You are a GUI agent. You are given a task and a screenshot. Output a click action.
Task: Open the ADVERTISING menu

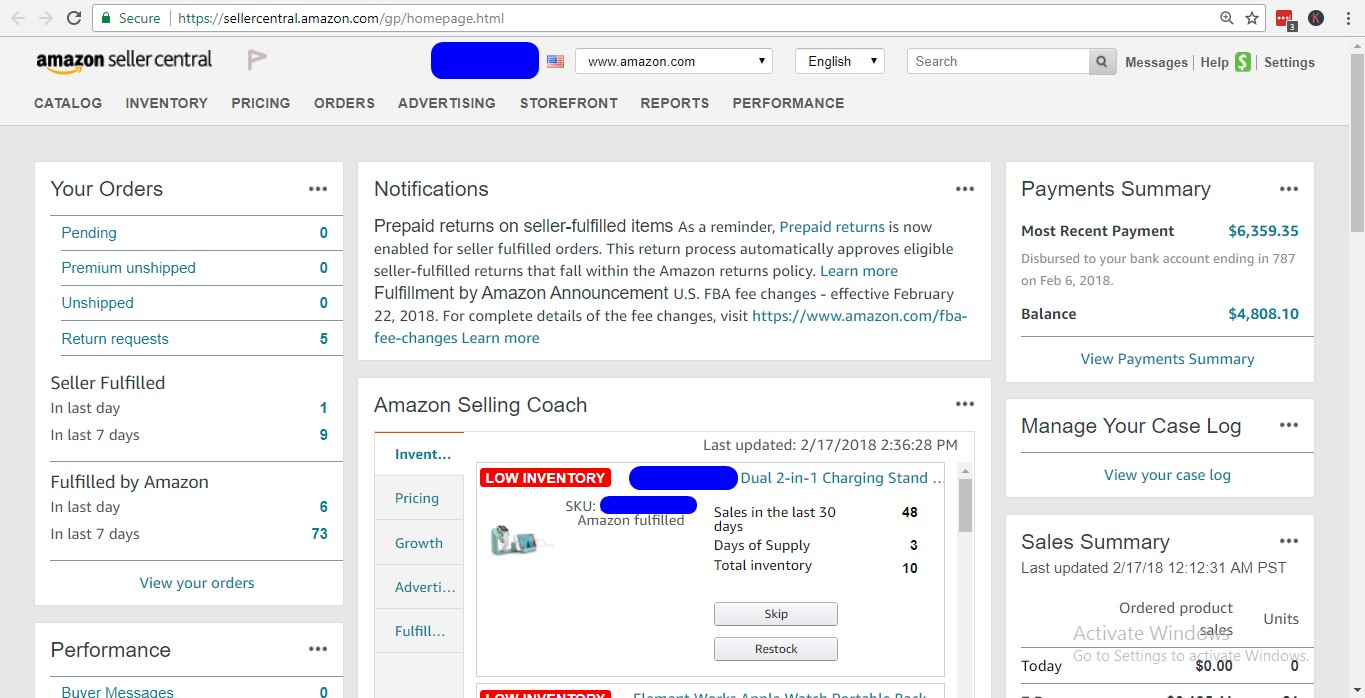pyautogui.click(x=447, y=103)
